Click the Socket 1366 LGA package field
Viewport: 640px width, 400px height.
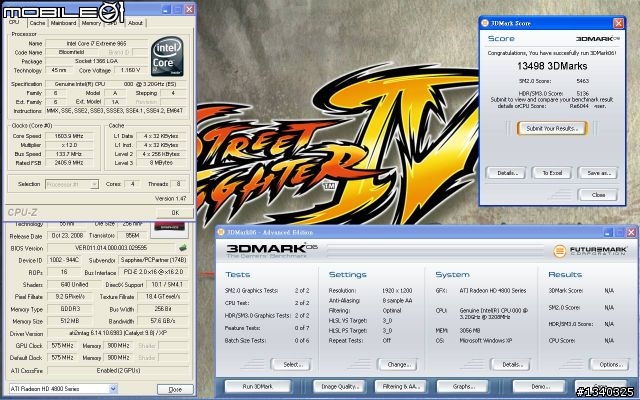pos(96,61)
